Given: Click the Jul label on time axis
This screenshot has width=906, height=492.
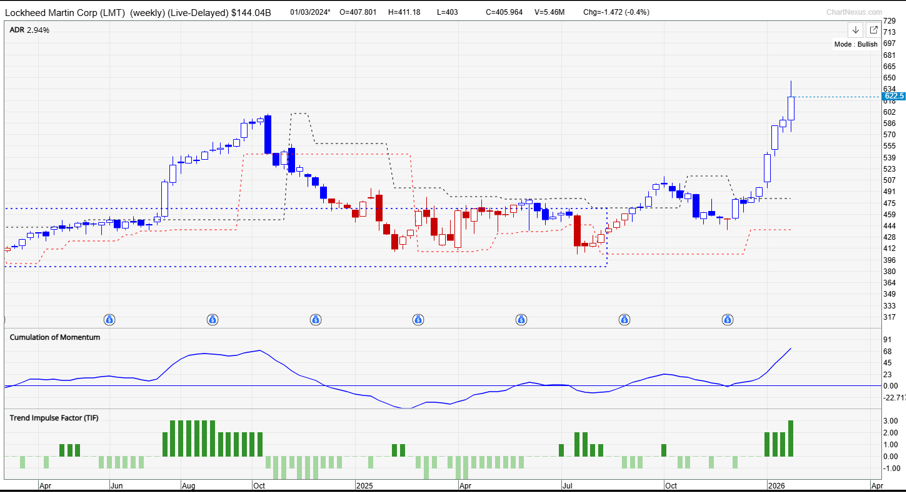Looking at the screenshot, I should tap(567, 486).
